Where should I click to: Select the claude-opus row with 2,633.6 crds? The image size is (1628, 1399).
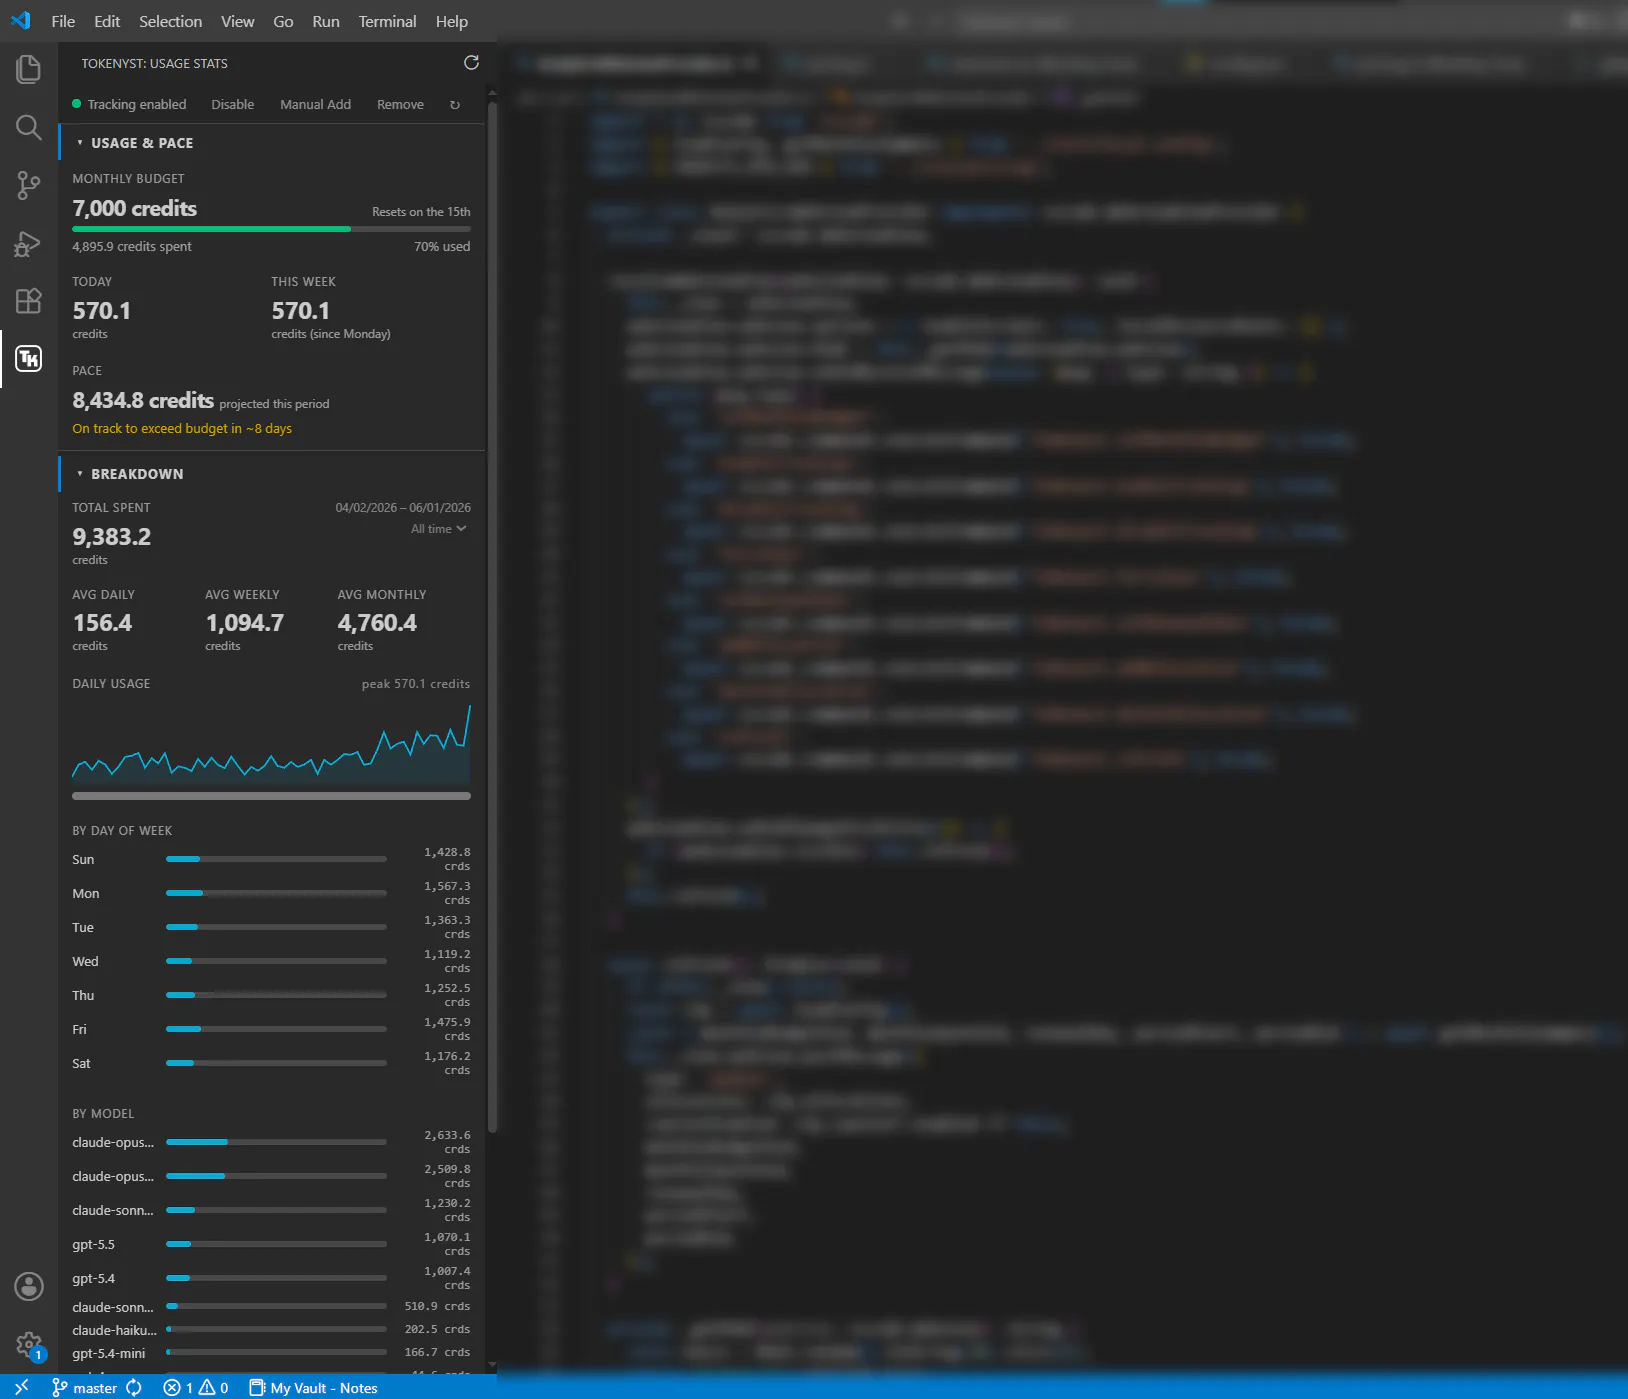point(271,1142)
